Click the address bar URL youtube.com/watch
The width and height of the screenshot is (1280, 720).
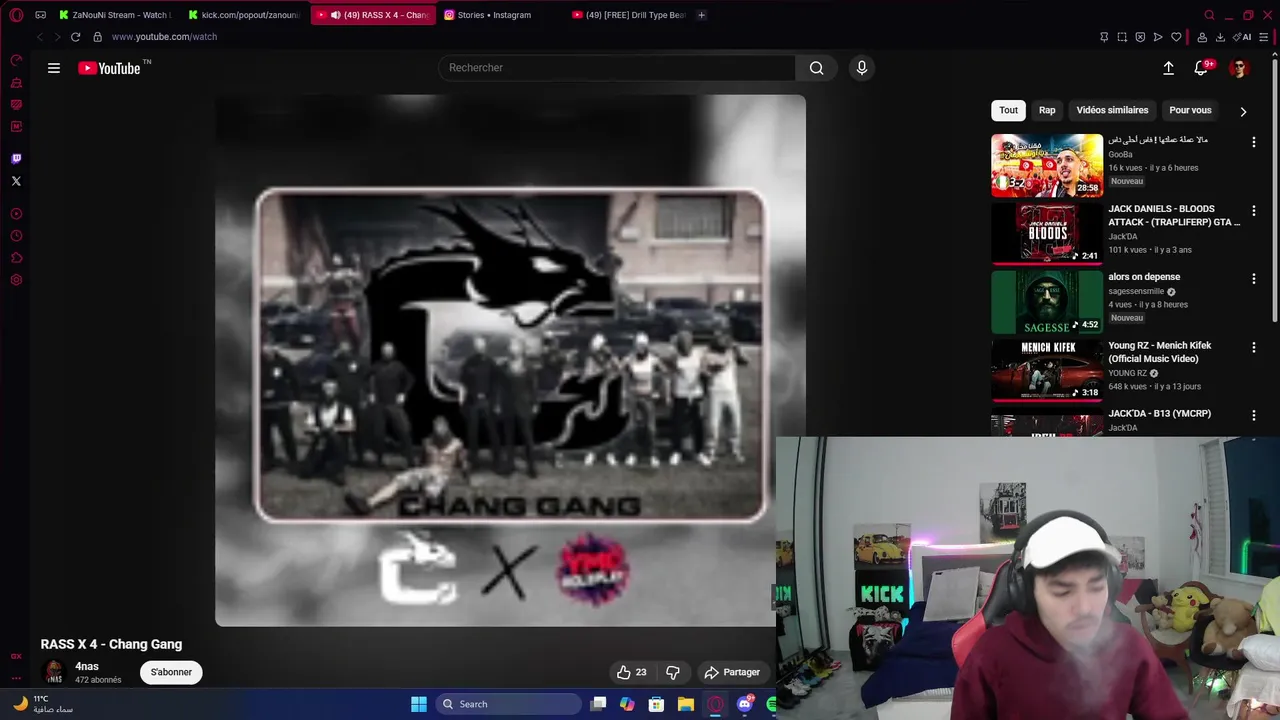click(164, 37)
